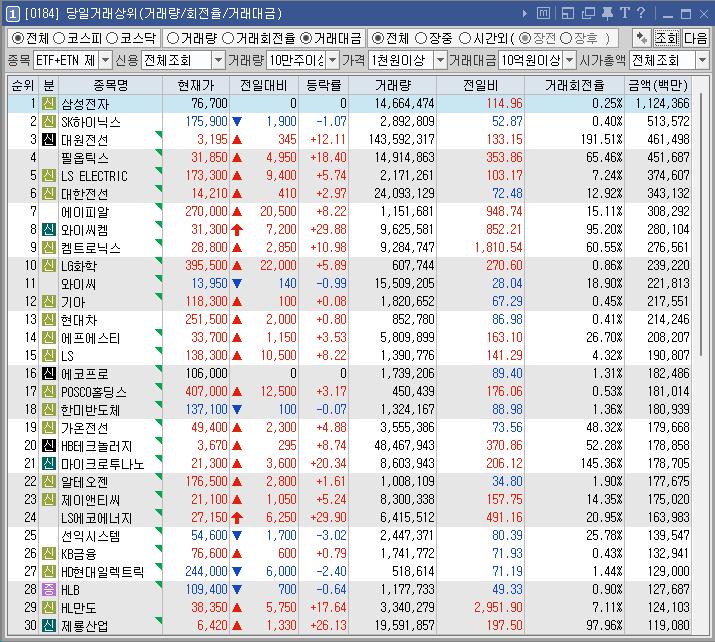Click the two-arrows swap icon beside 조회
The height and width of the screenshot is (642, 715).
pos(642,38)
